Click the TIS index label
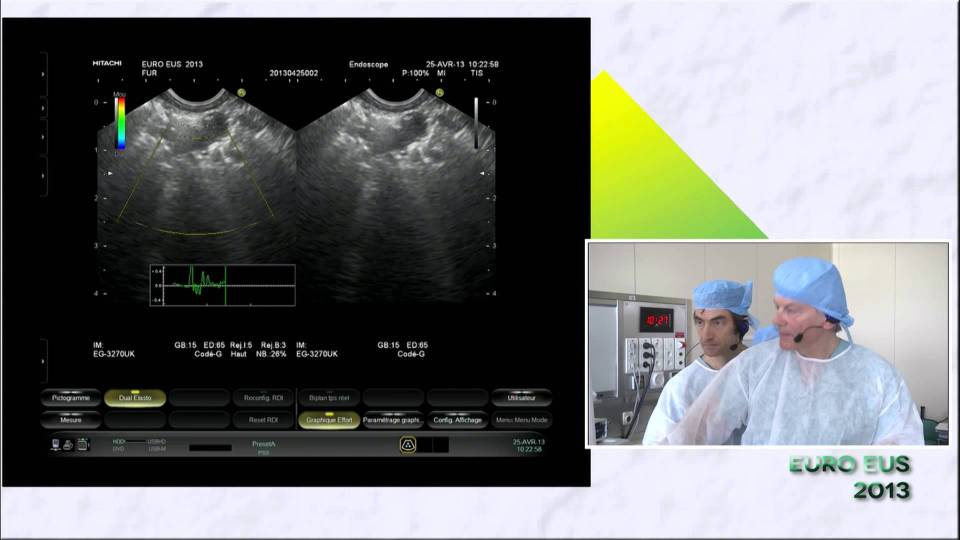The image size is (960, 540). [476, 73]
